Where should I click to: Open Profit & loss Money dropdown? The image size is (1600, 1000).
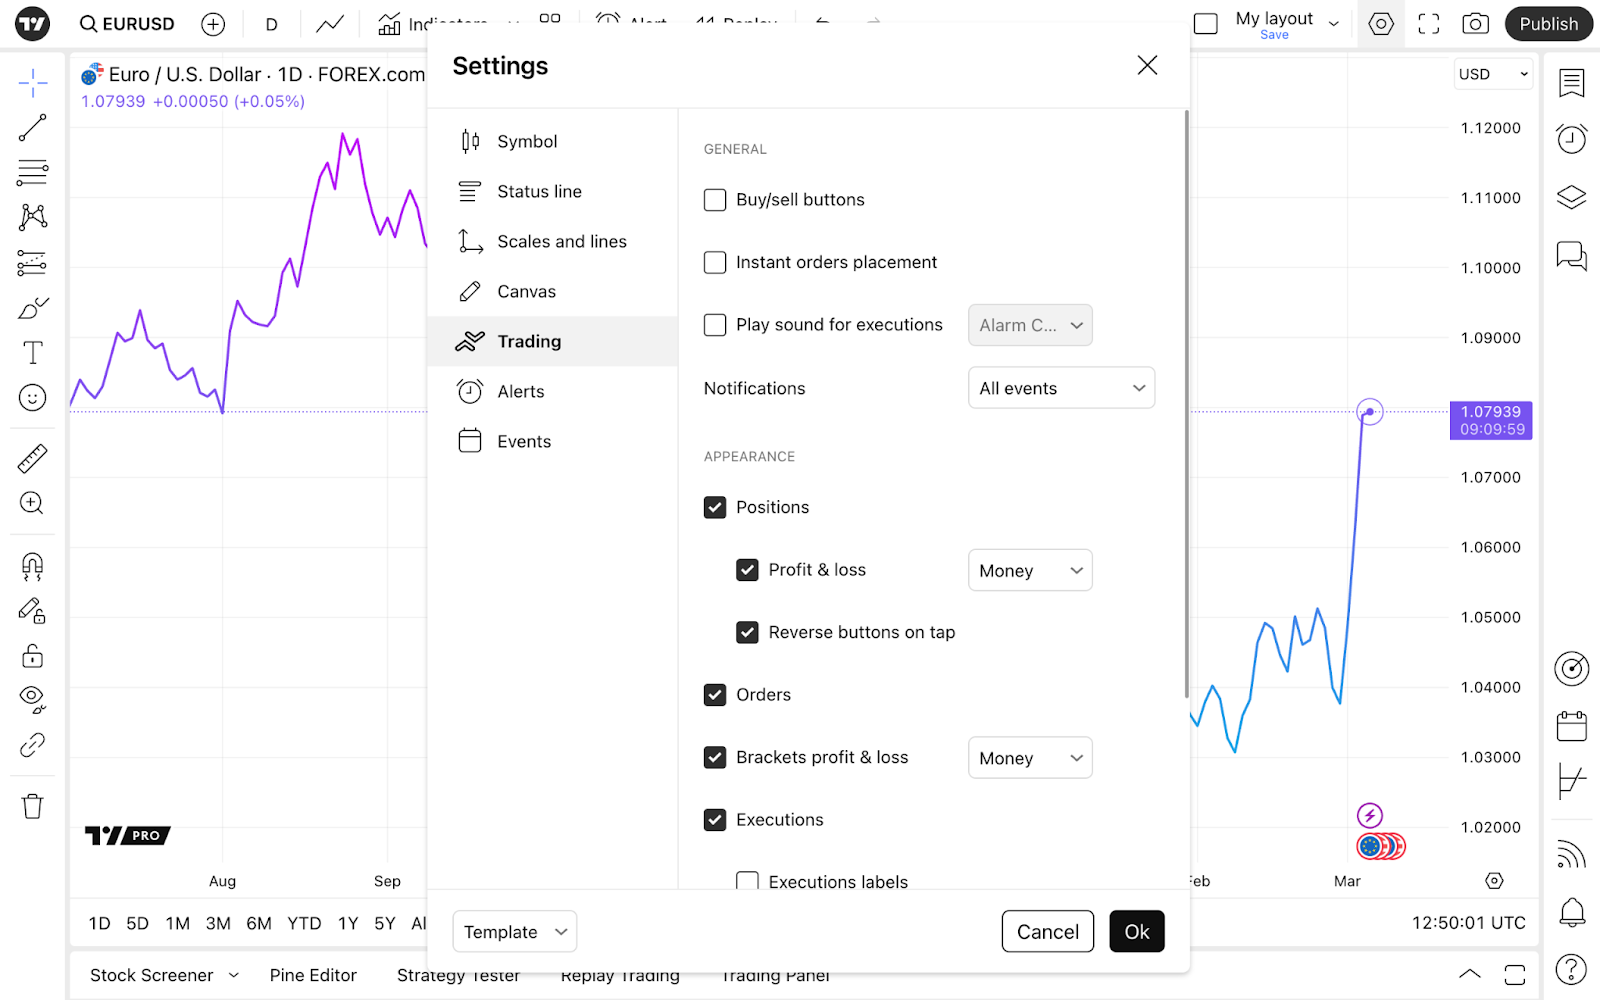pyautogui.click(x=1030, y=570)
